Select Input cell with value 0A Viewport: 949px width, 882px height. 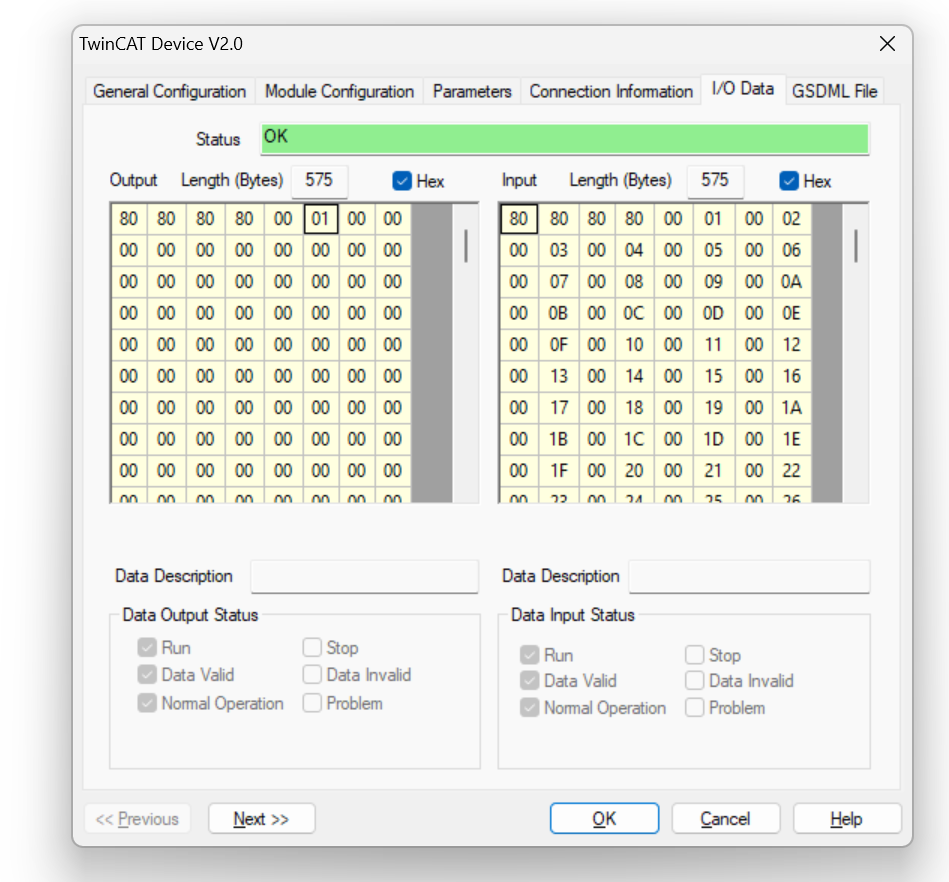(791, 281)
